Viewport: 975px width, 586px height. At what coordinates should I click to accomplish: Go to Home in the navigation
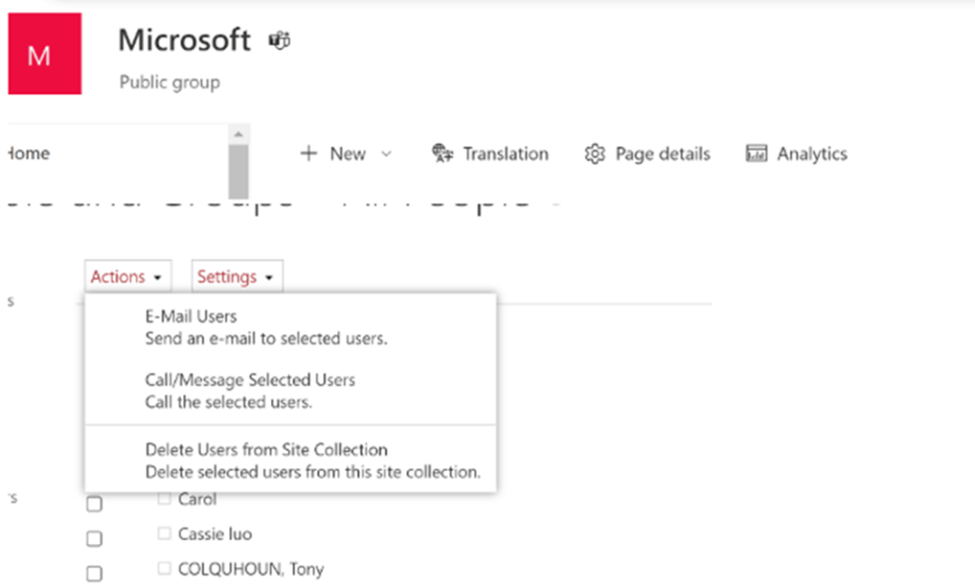29,153
